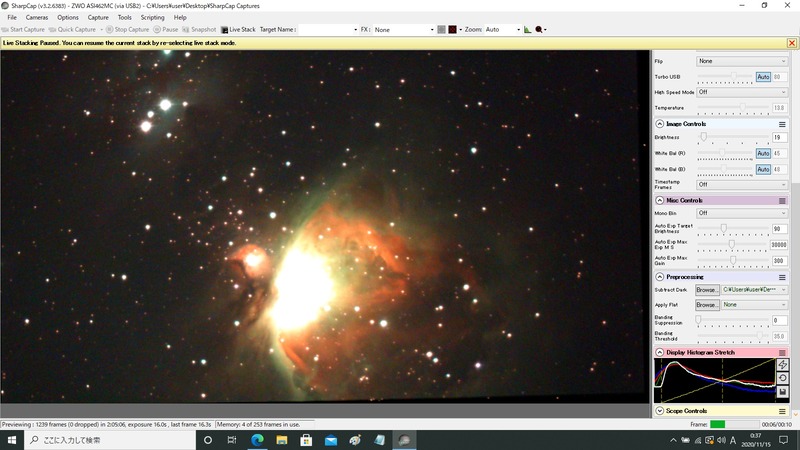Image resolution: width=800 pixels, height=450 pixels.
Task: Open the Help menu
Action: 180,17
